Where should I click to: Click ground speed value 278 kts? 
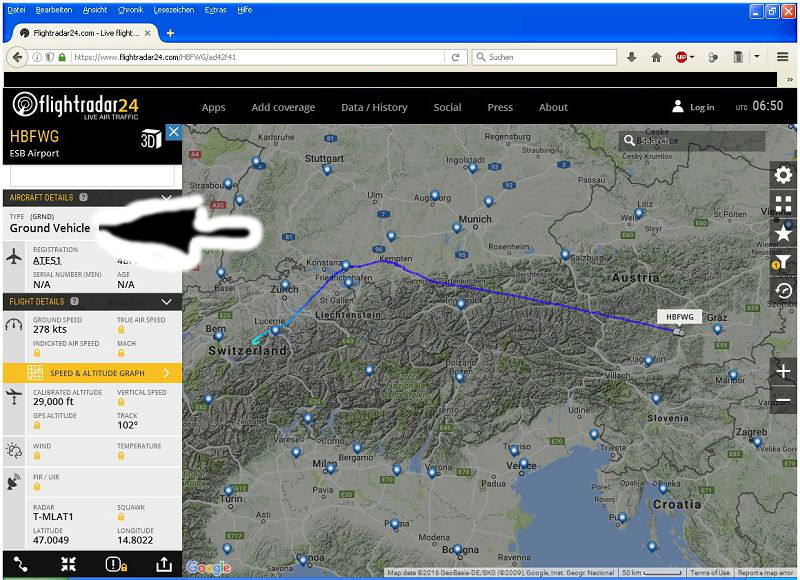click(49, 330)
